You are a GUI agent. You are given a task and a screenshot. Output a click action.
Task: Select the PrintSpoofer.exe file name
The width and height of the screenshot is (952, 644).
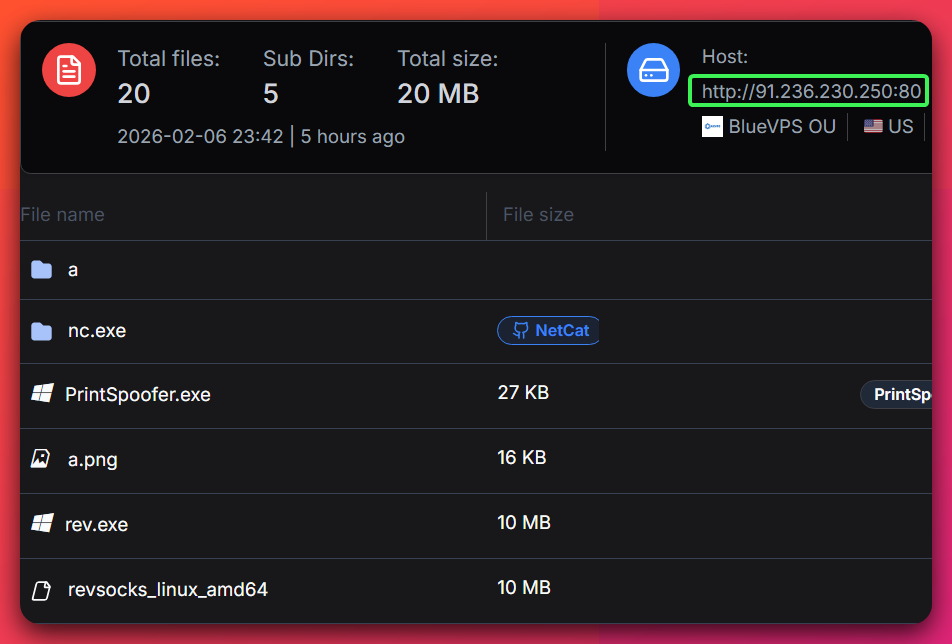(138, 394)
